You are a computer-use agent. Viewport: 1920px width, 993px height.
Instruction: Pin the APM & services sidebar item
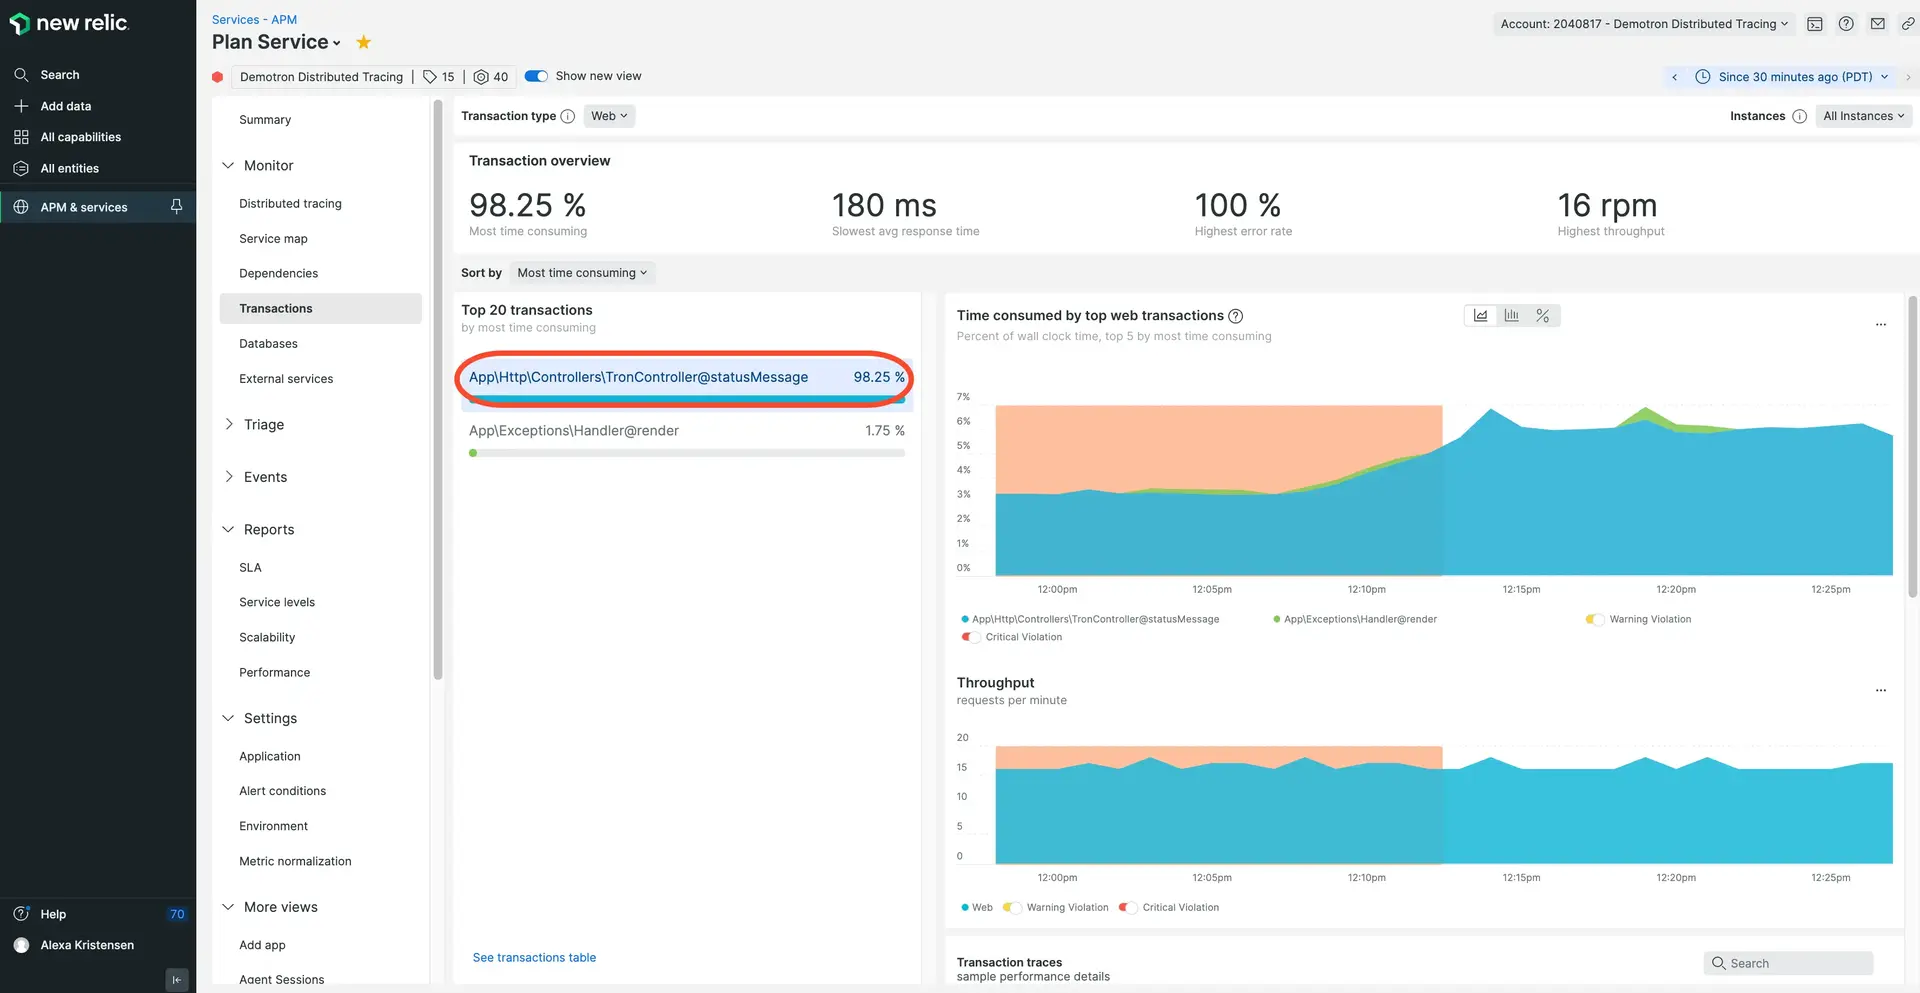coord(176,207)
